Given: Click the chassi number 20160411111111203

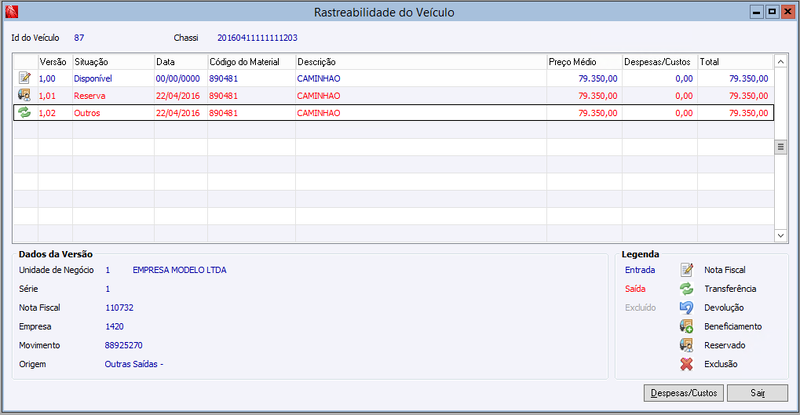Looking at the screenshot, I should click(257, 38).
